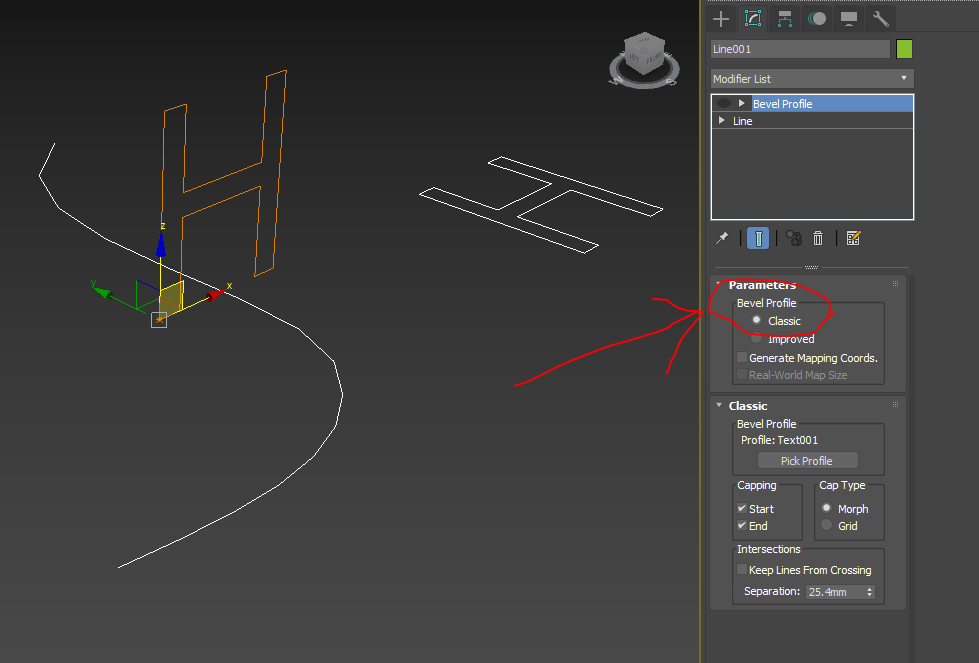Image resolution: width=979 pixels, height=663 pixels.
Task: Uncheck the End capping checkbox
Action: [x=742, y=526]
